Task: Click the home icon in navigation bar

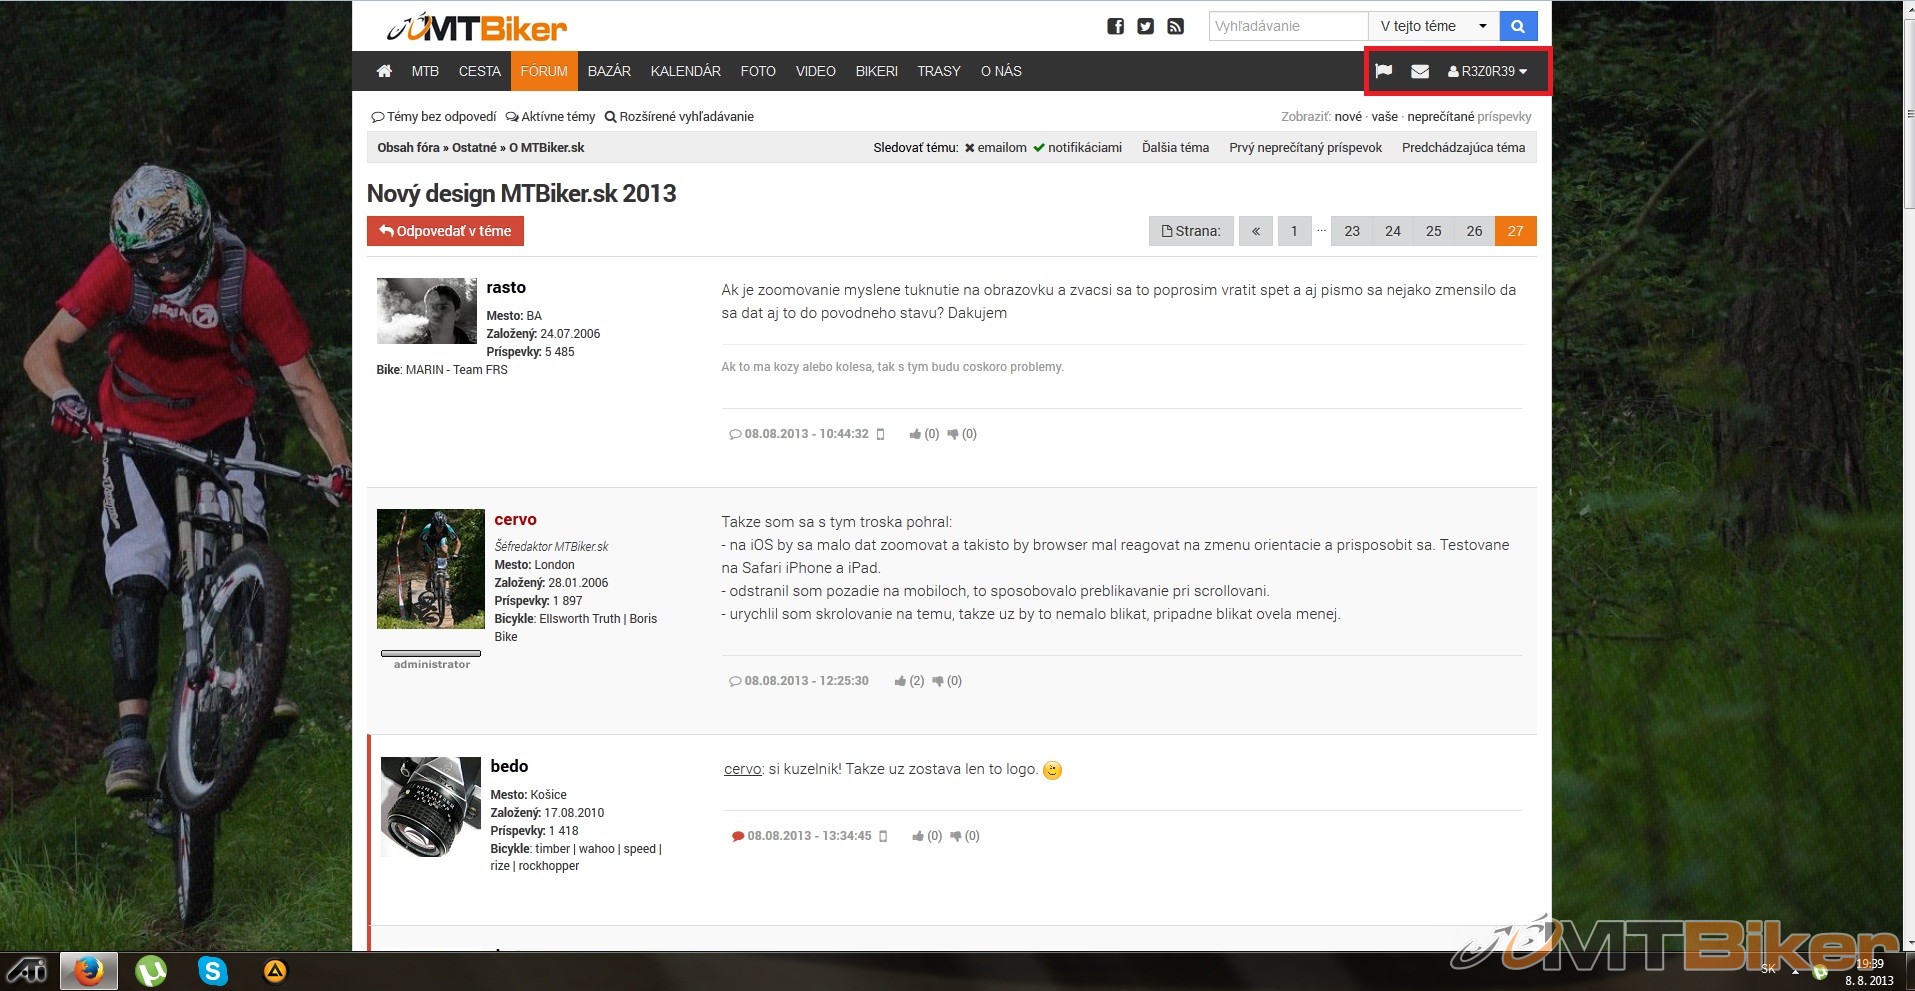Action: 384,71
